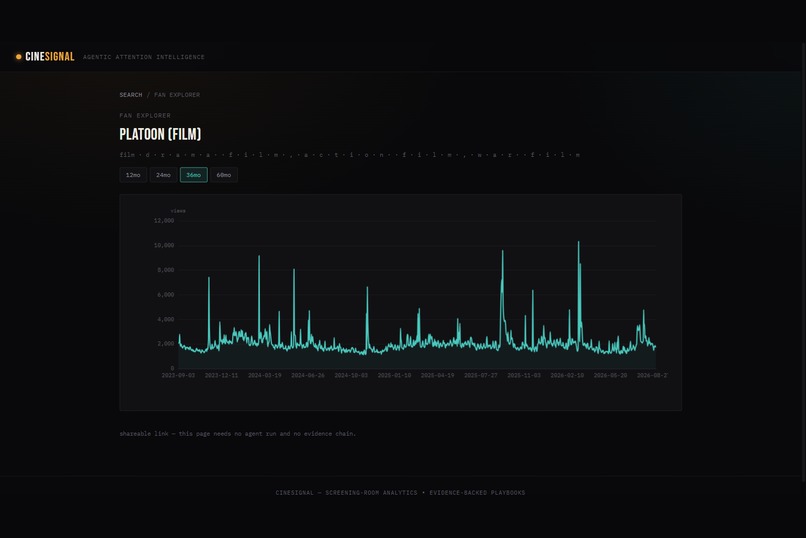806x538 pixels.
Task: Select the 24mo time range
Action: click(x=163, y=175)
